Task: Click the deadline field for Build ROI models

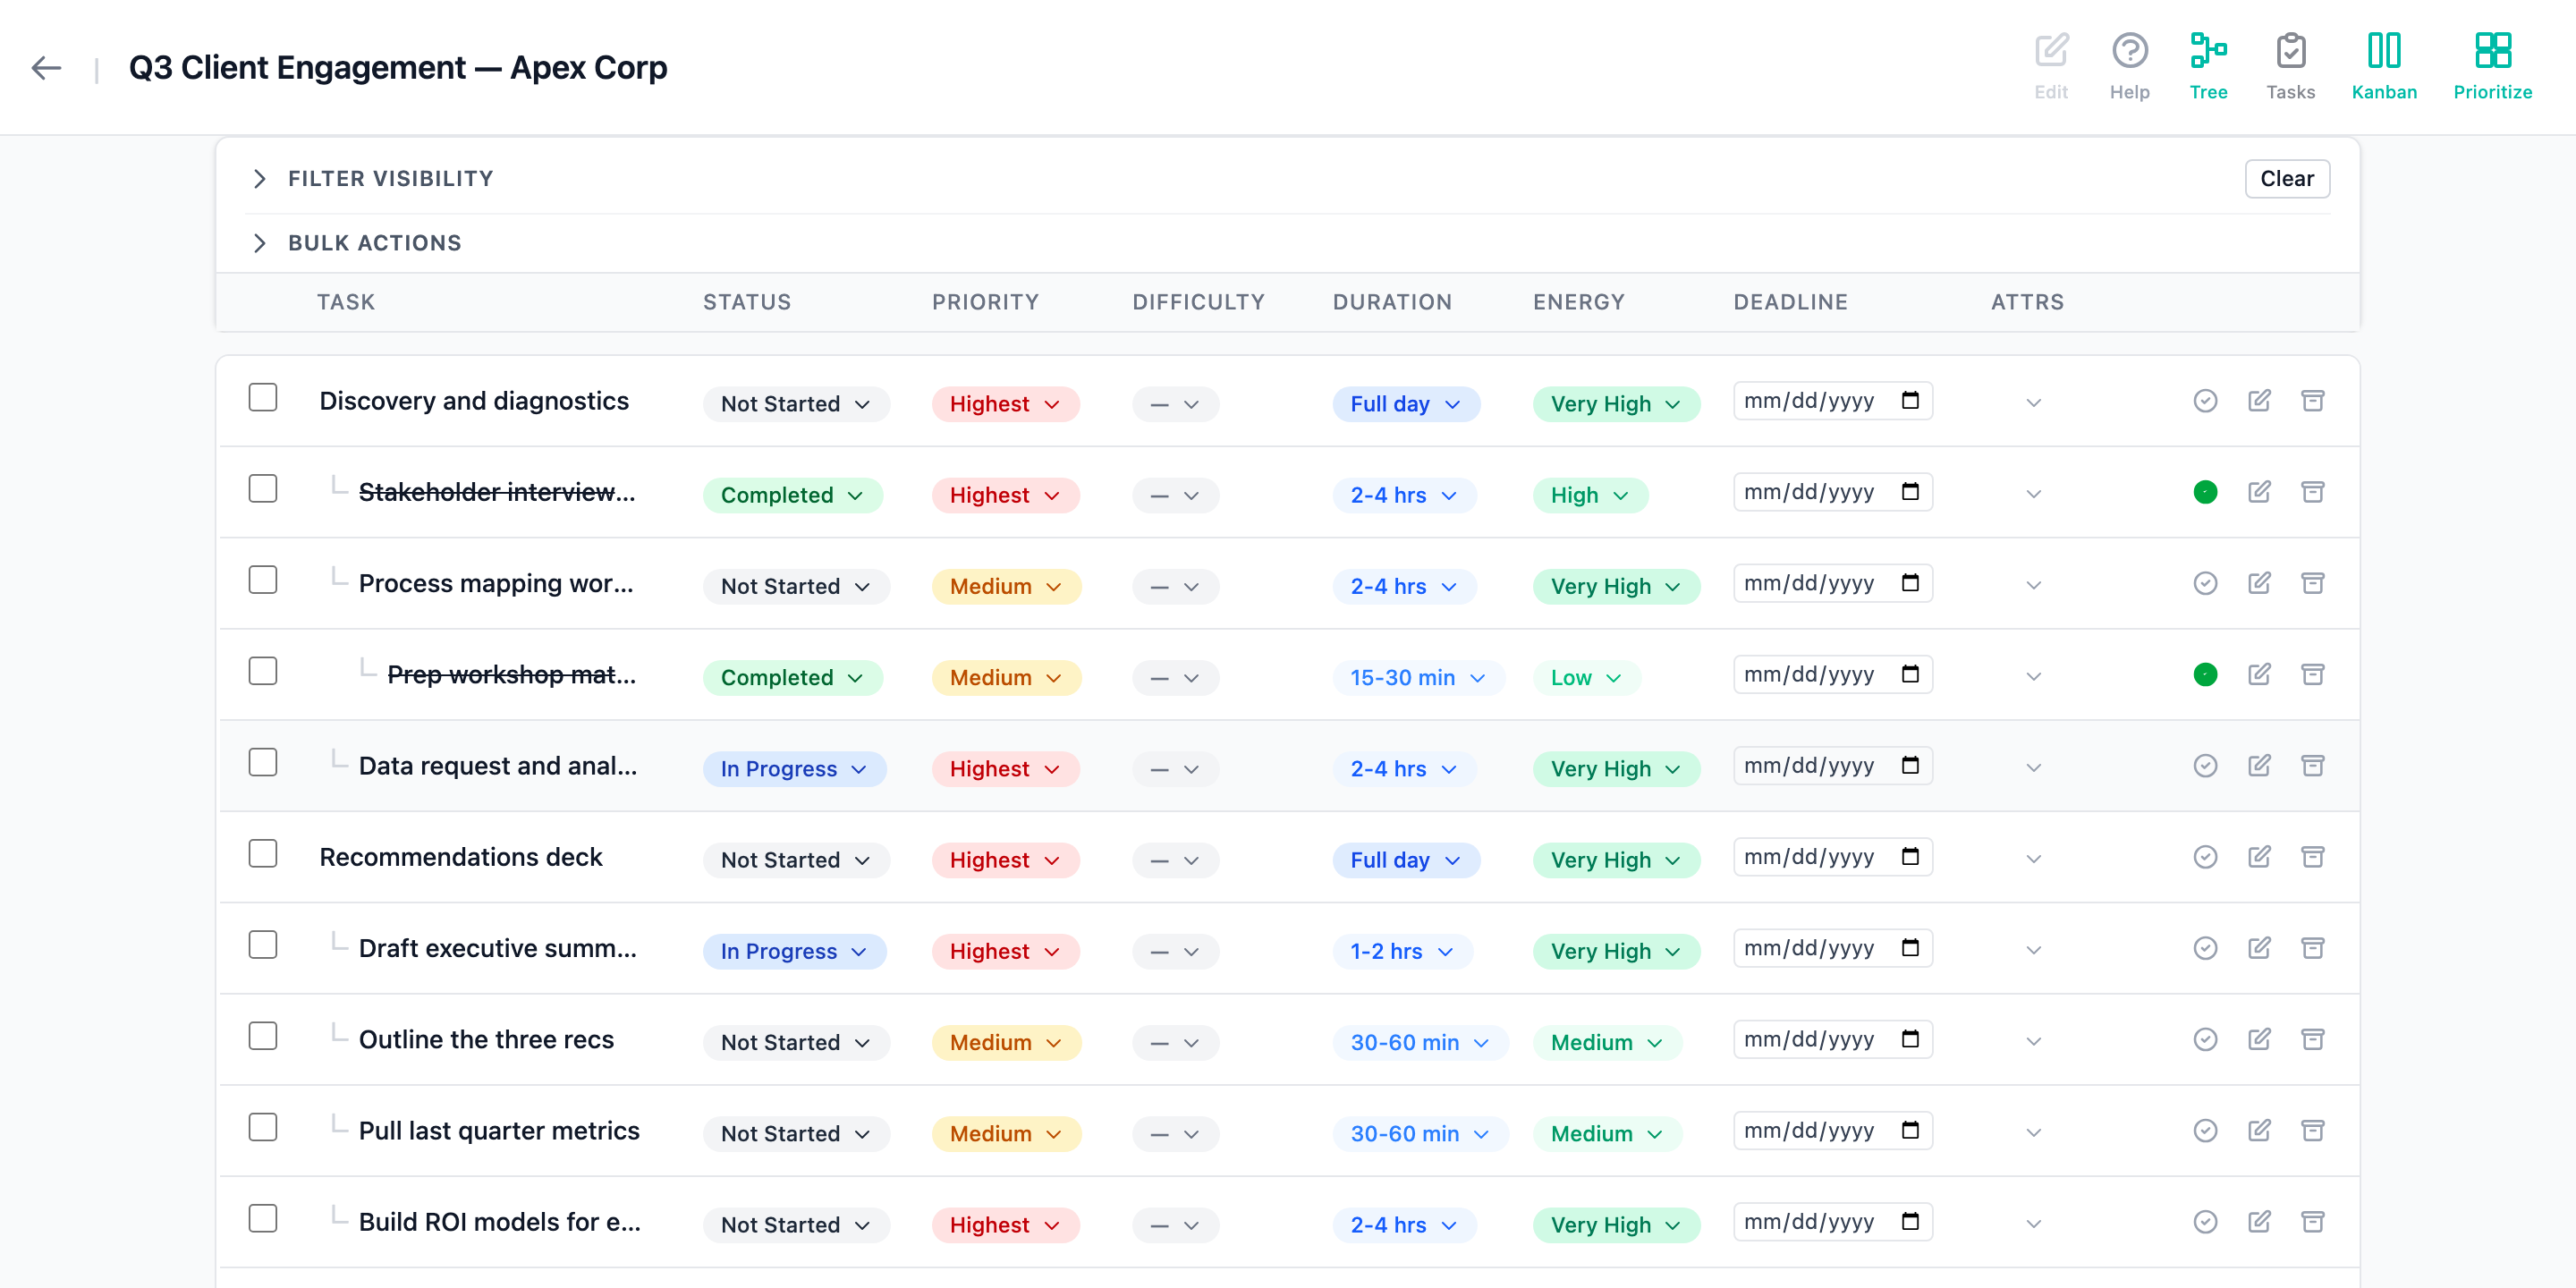Action: pos(1832,1222)
